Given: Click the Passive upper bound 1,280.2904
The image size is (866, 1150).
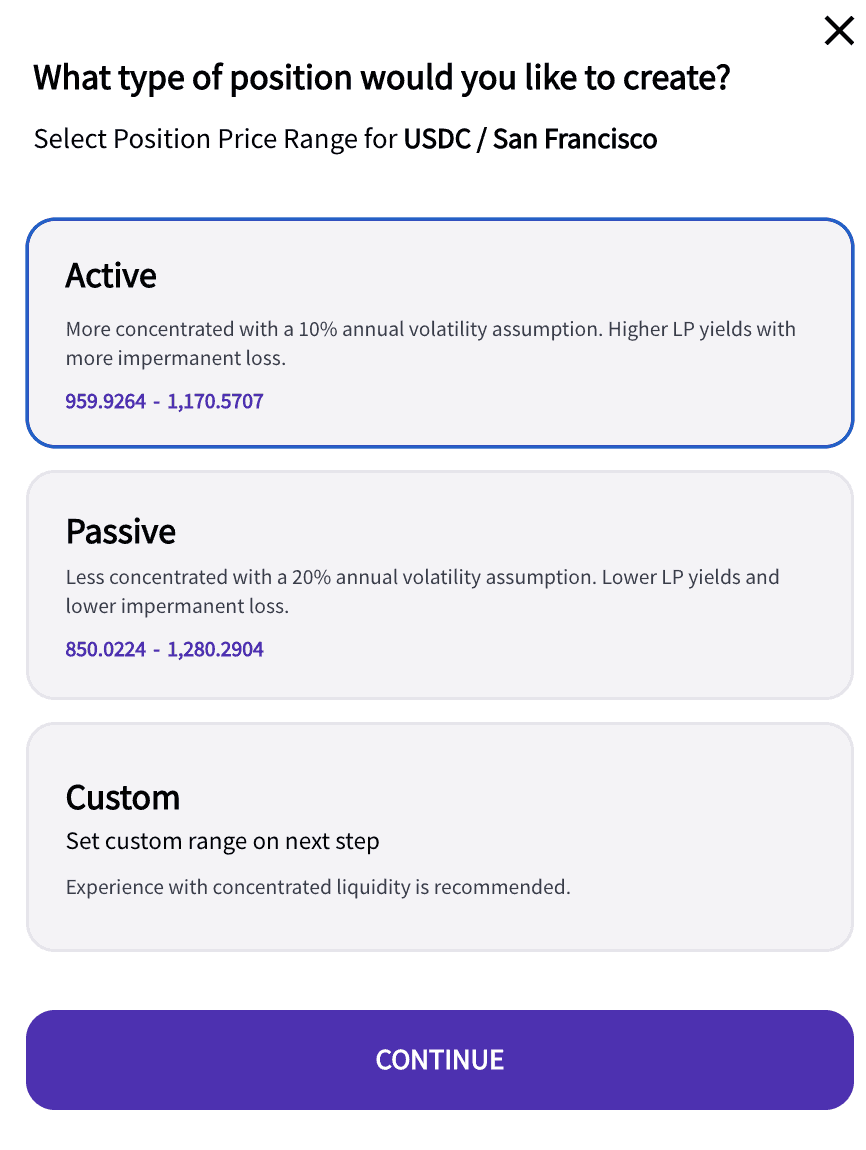Looking at the screenshot, I should click(215, 650).
